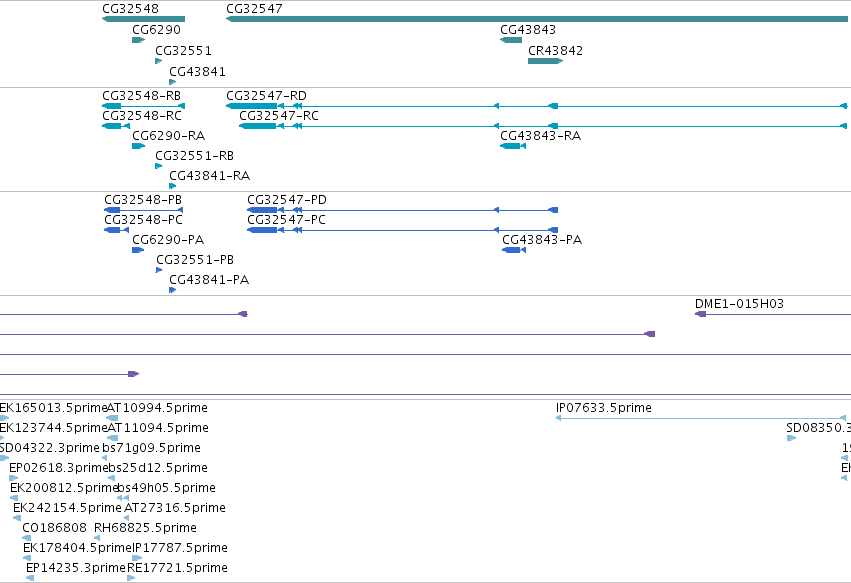
Task: Click the EK178404.5prime EST glyph
Action: tap(27, 558)
